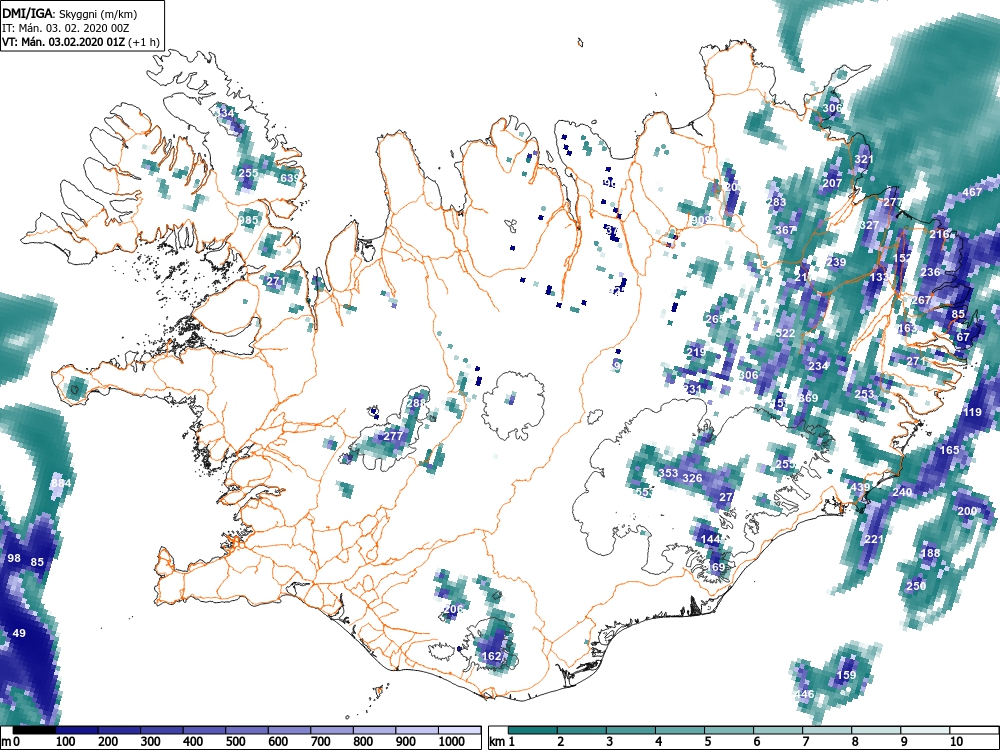Select the 'VT: Mán. 03.02.2020 01Z (+1 h)' line

click(x=80, y=42)
